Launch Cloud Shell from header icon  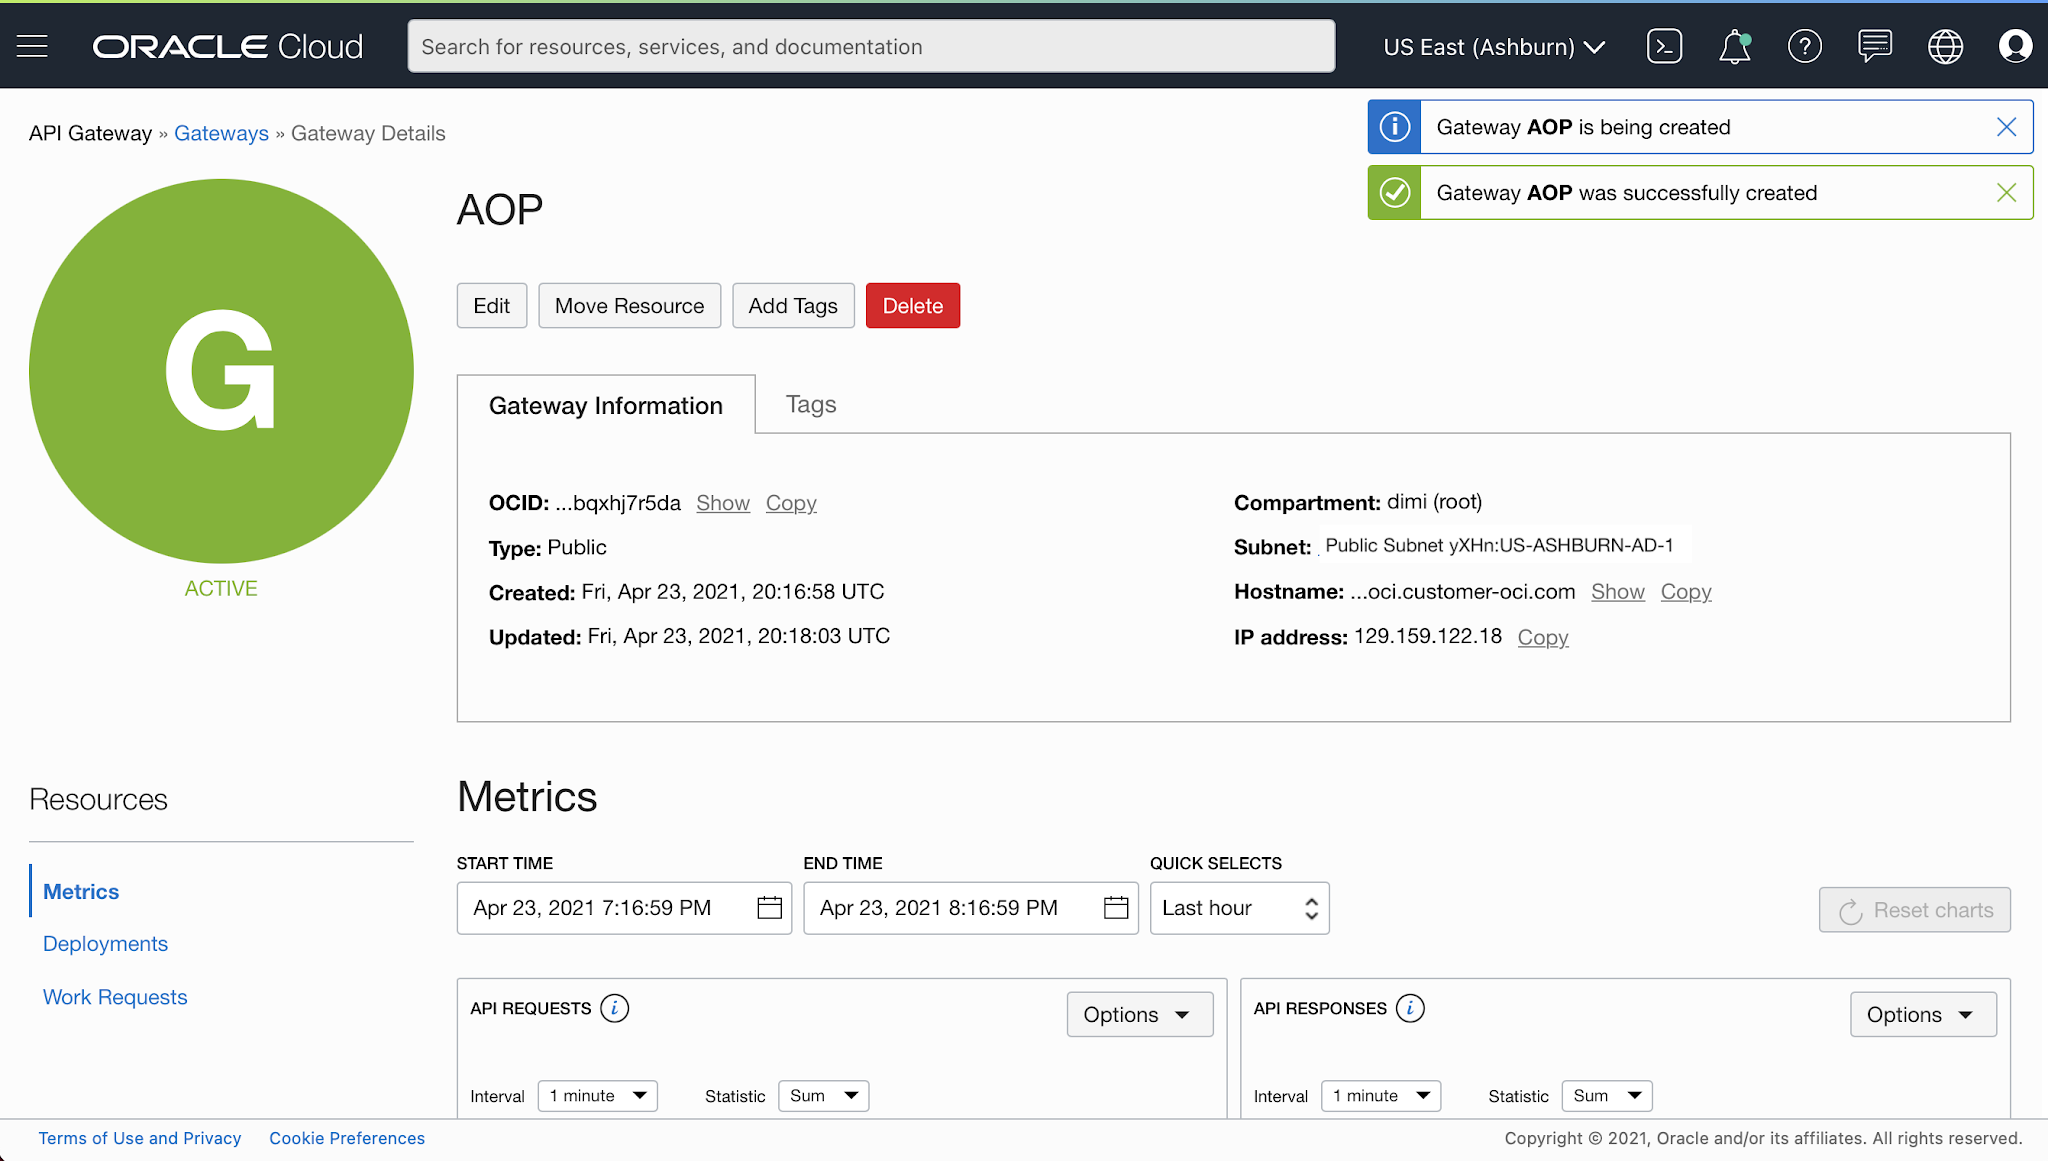coord(1664,46)
